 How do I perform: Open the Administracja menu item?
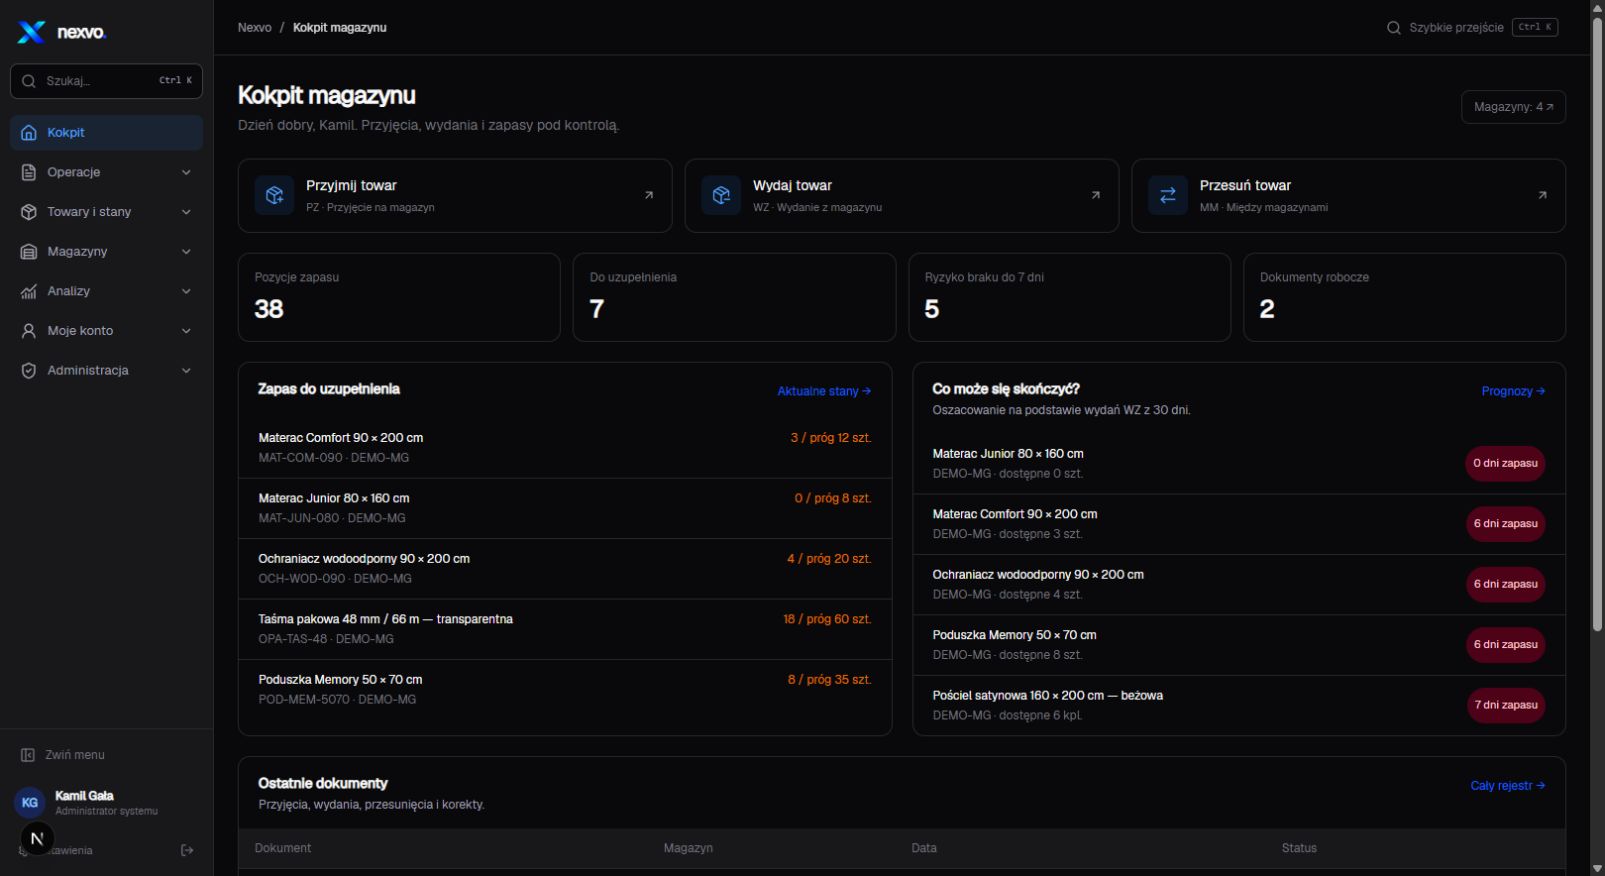(106, 370)
